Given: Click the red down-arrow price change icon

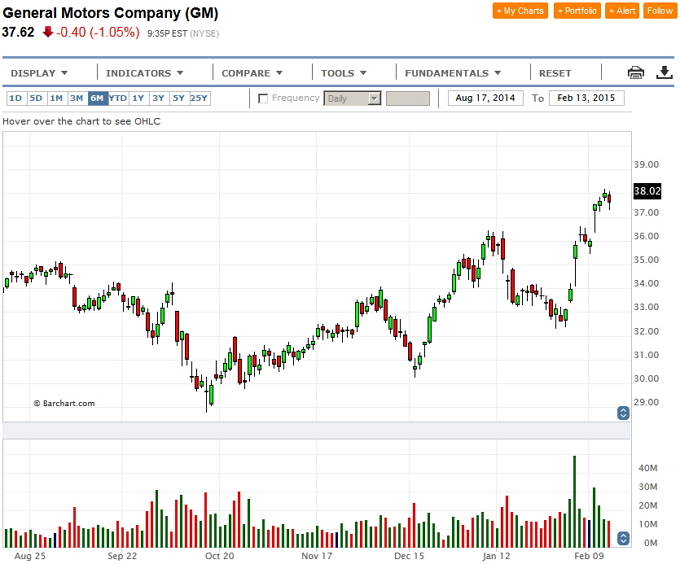Looking at the screenshot, I should (48, 32).
